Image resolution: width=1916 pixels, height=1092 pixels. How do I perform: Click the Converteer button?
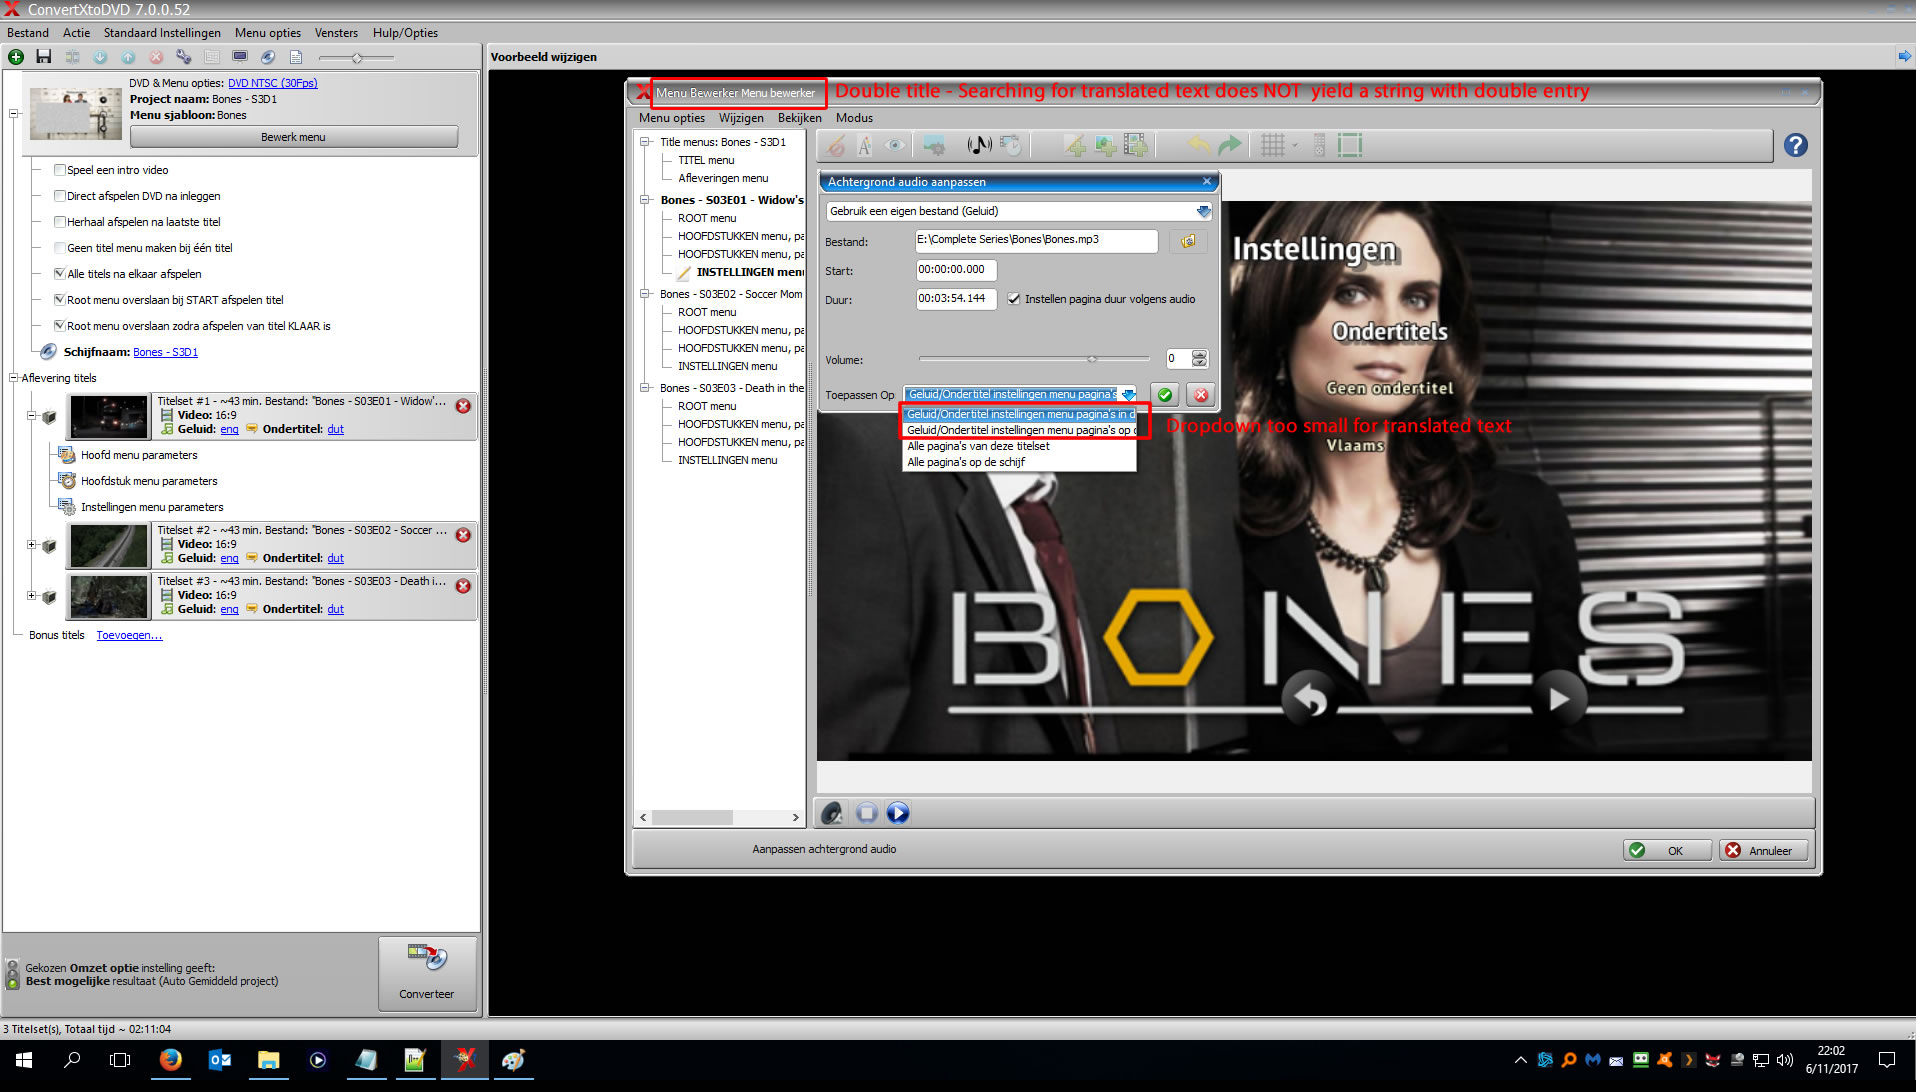tap(427, 973)
